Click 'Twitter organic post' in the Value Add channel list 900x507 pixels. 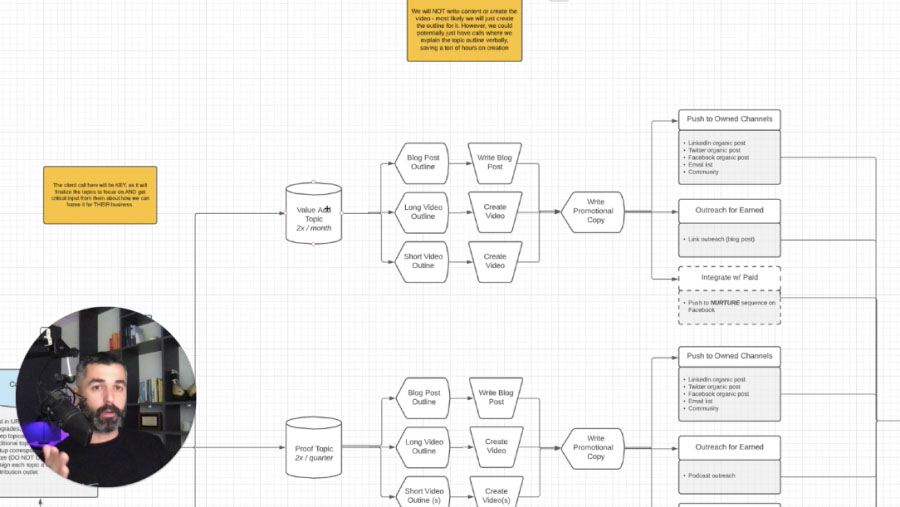714,150
